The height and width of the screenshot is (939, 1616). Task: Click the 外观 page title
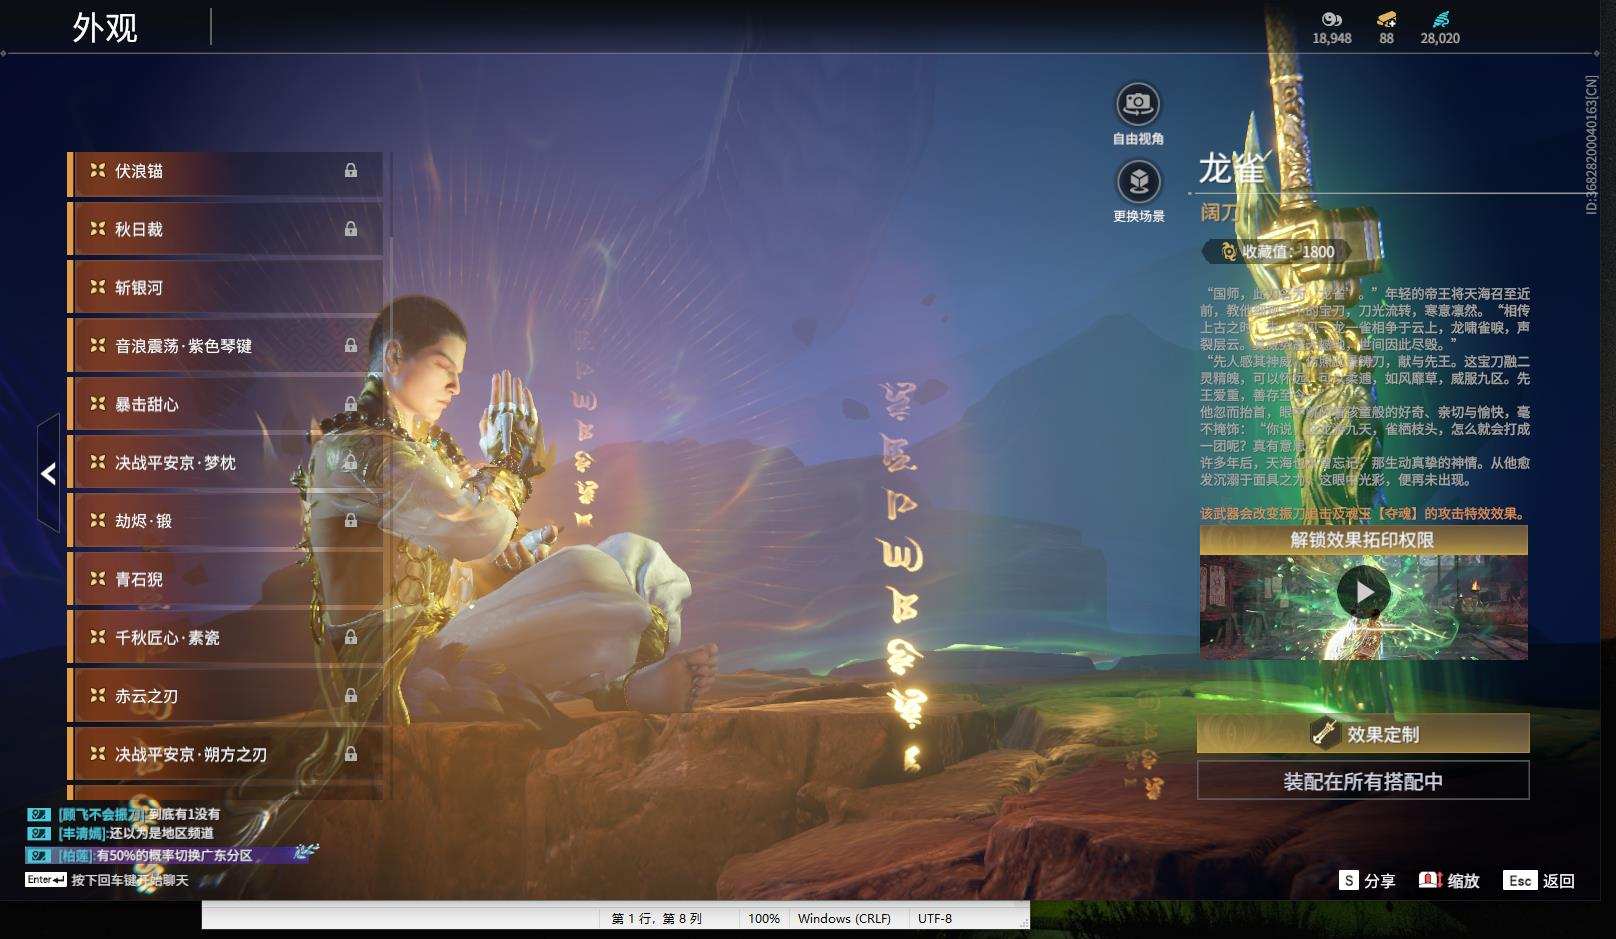105,27
